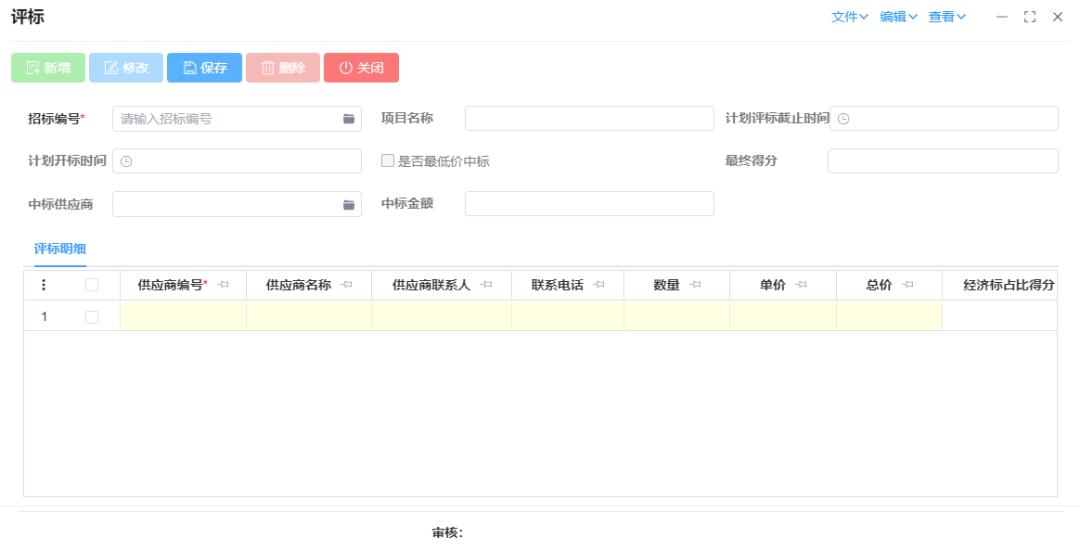Toggle fullscreen for the 评标 window
This screenshot has width=1080, height=551.
pyautogui.click(x=1030, y=17)
